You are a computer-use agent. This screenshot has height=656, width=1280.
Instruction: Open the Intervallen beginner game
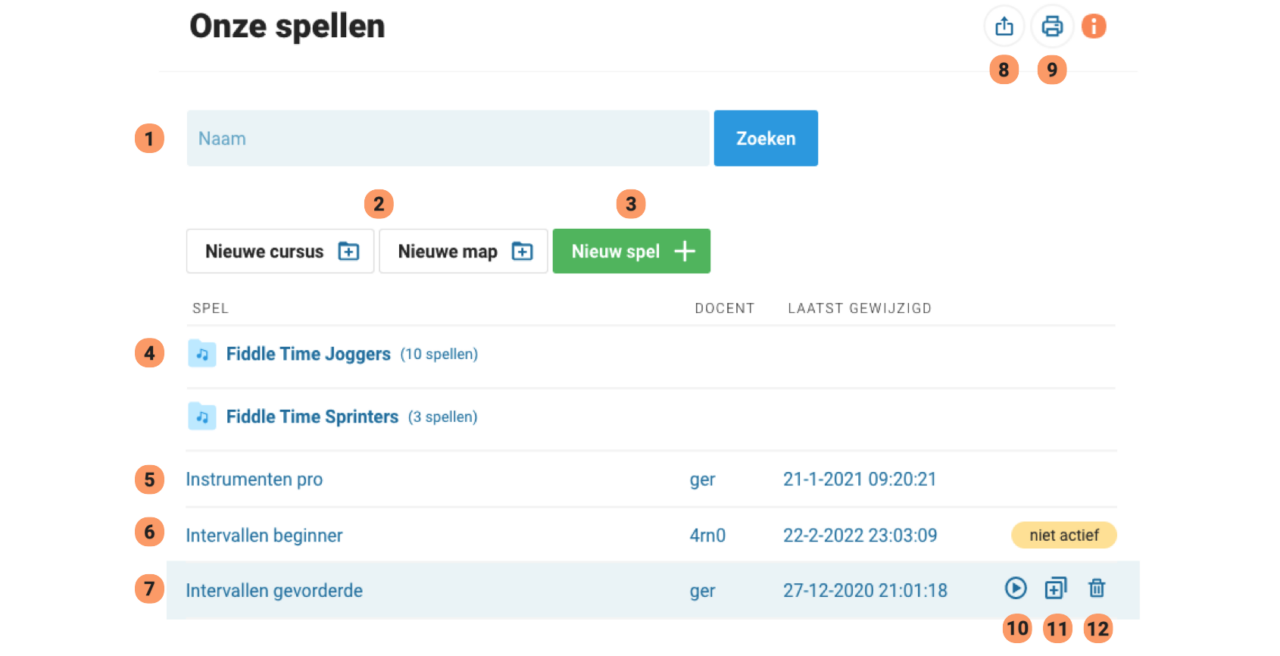(x=264, y=535)
